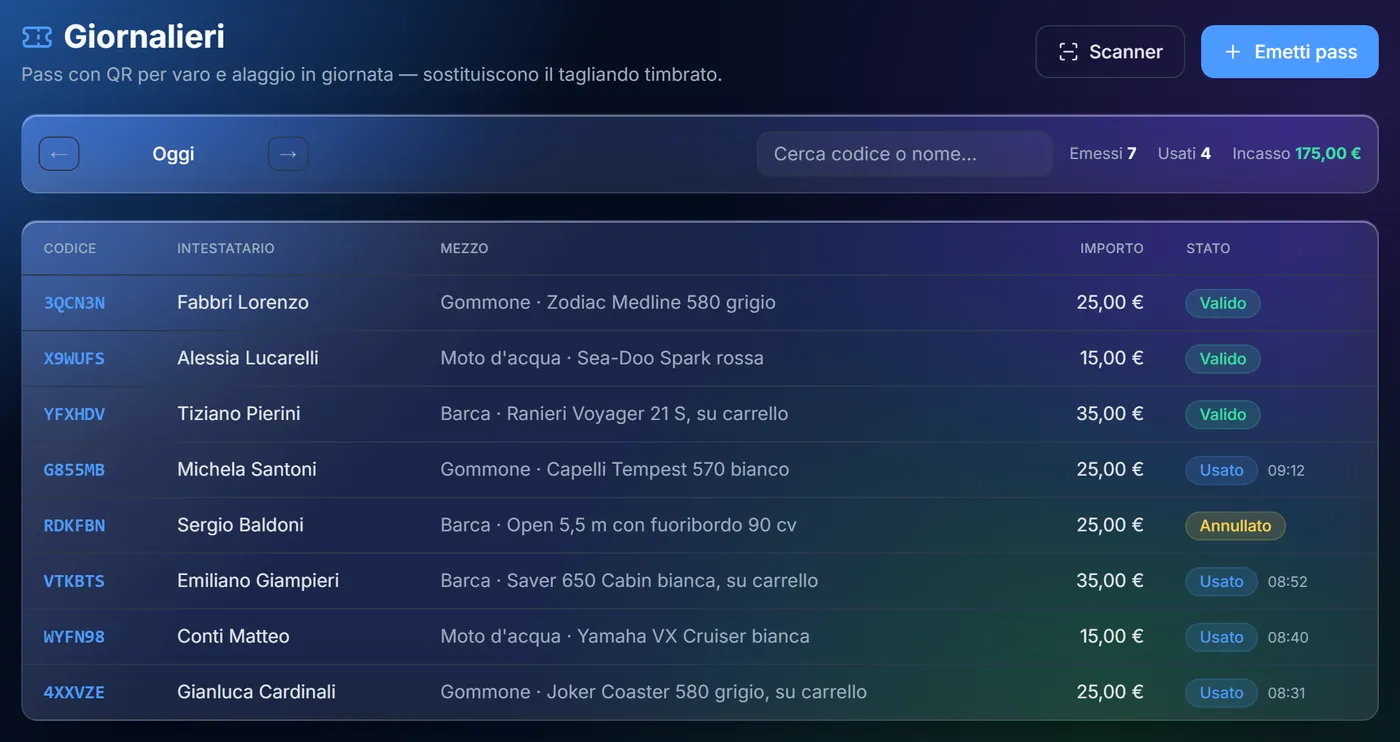Click the Incasso 175,00 € total

click(x=1296, y=154)
